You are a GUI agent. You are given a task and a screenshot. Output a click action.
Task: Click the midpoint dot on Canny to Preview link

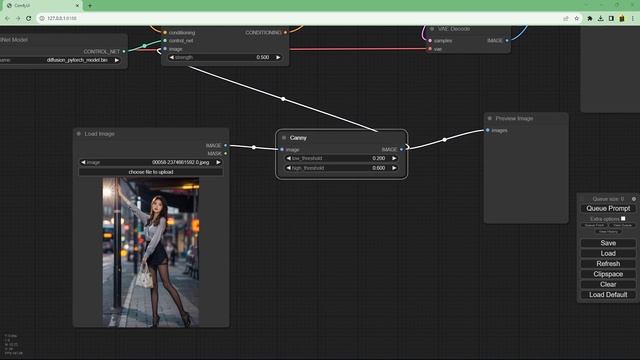pyautogui.click(x=444, y=140)
